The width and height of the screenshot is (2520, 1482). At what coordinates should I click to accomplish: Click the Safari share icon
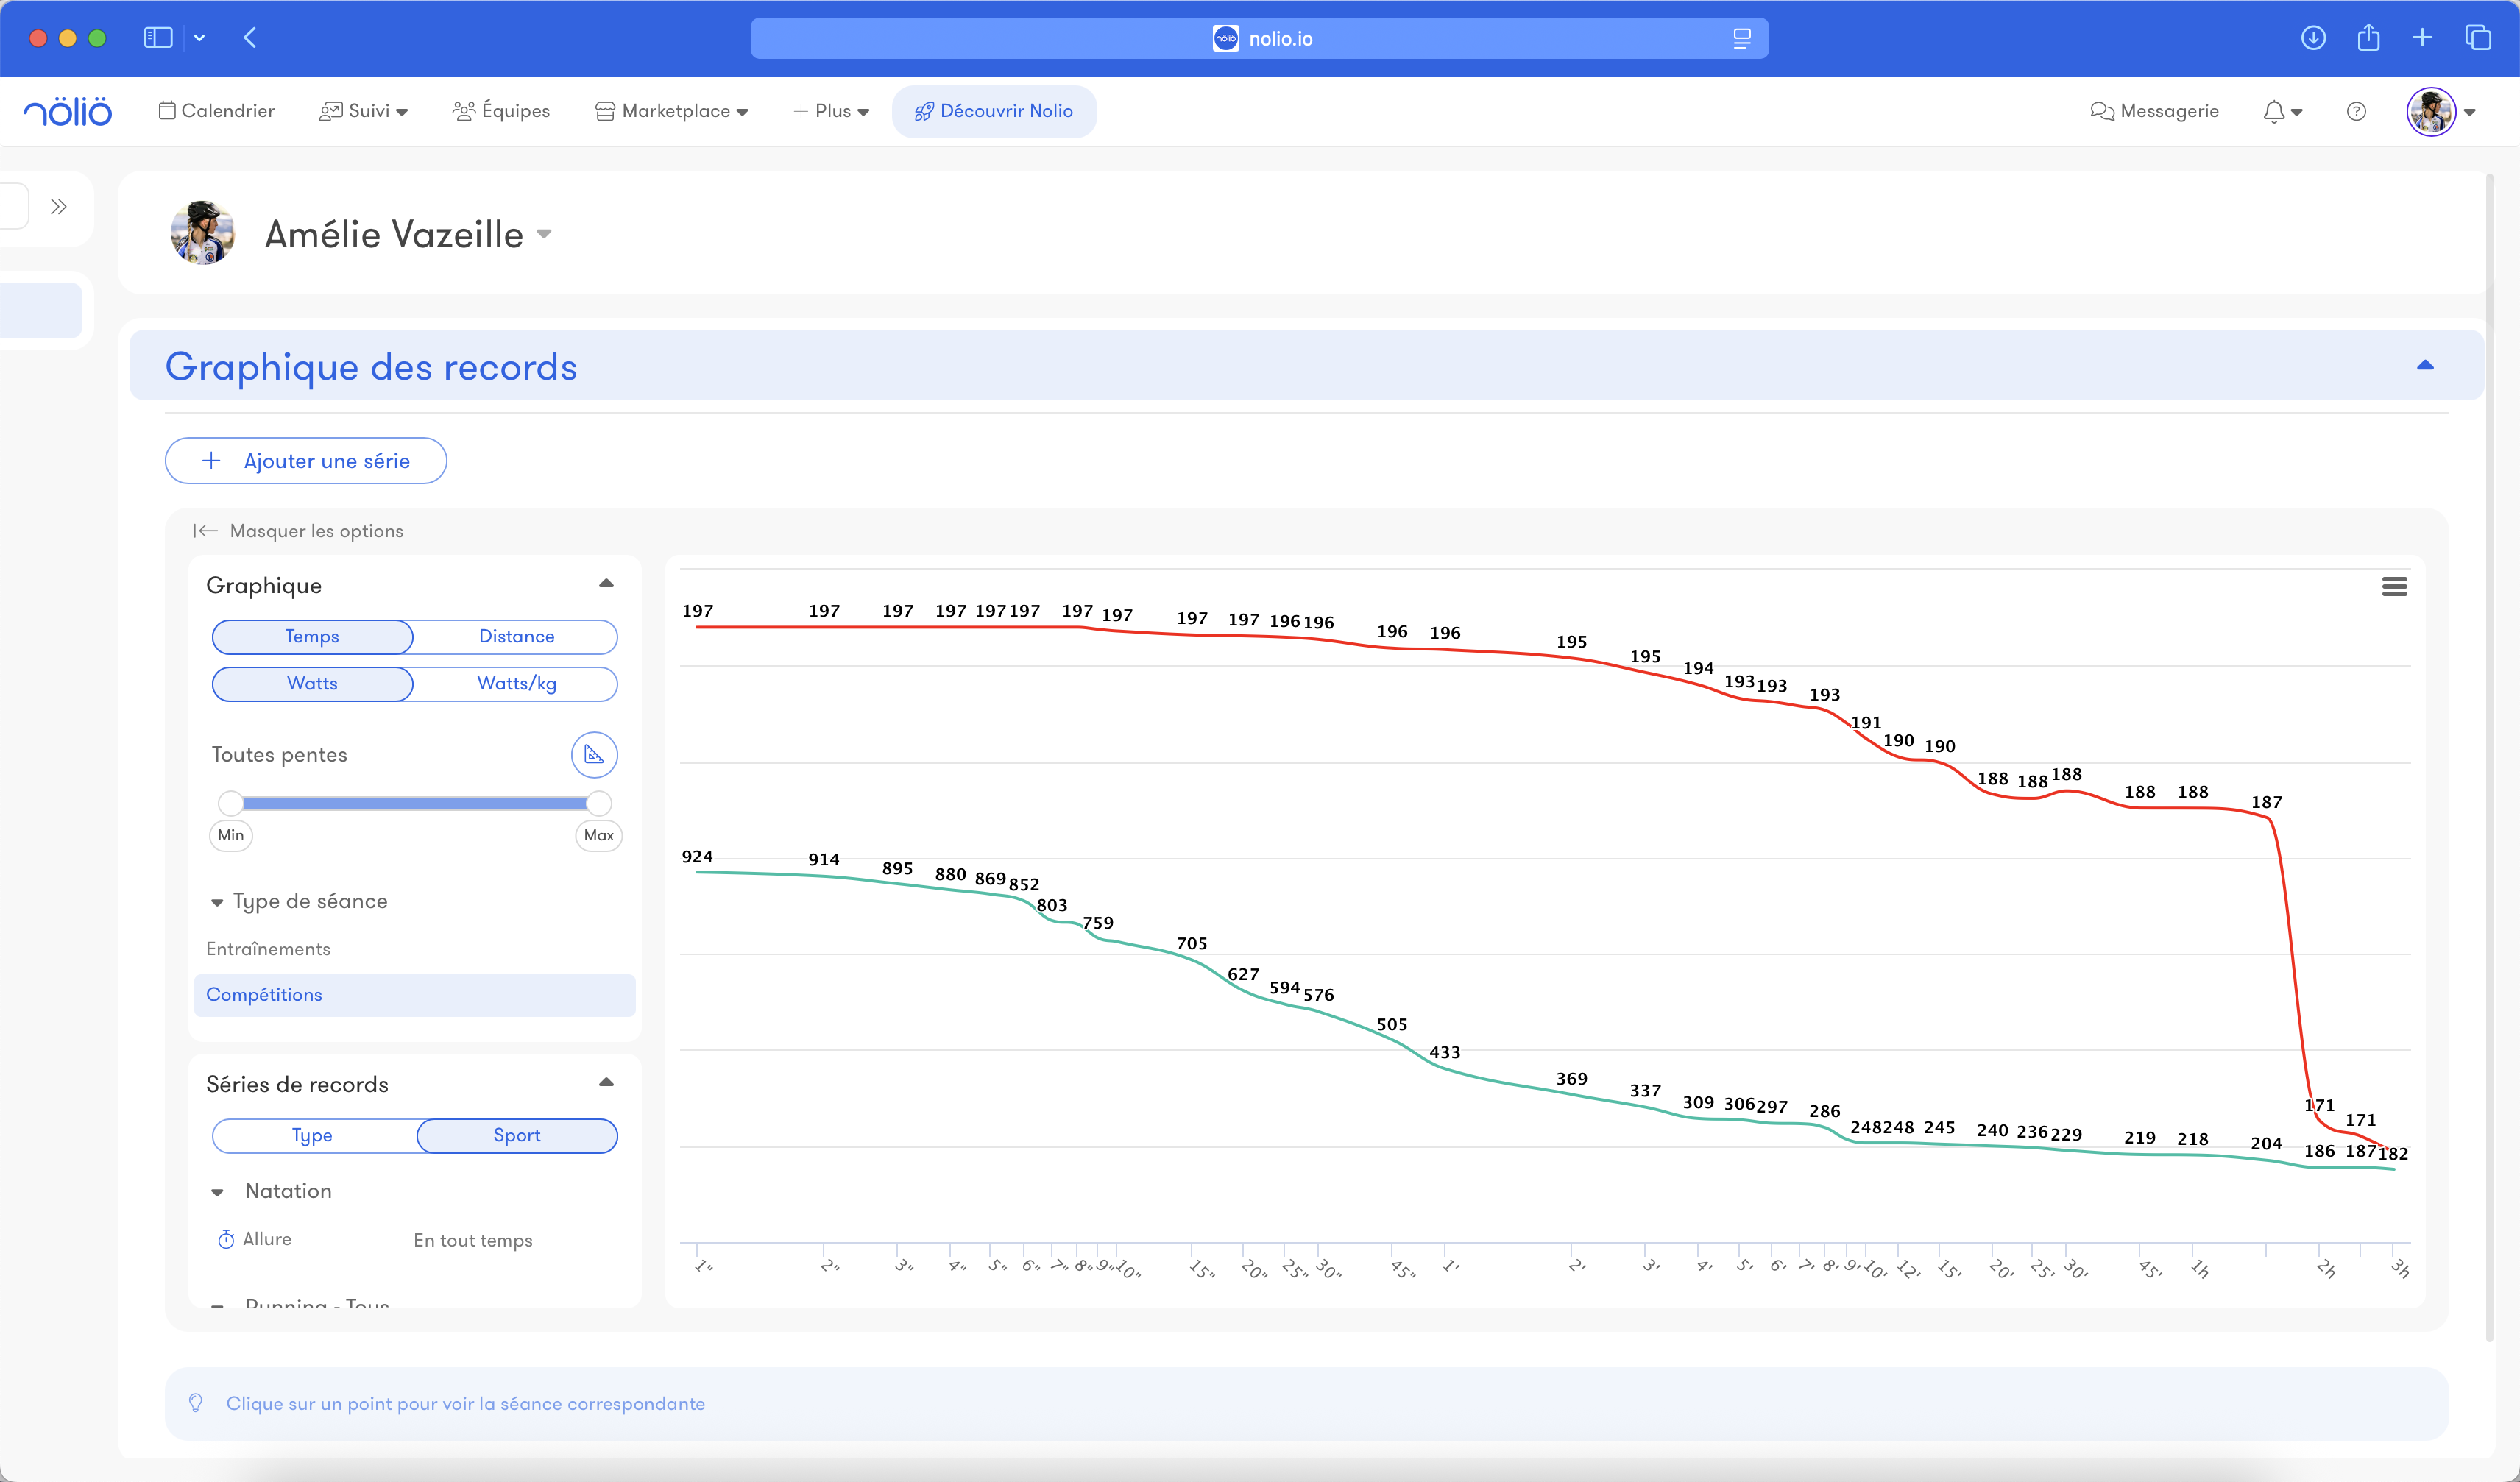[x=2368, y=38]
